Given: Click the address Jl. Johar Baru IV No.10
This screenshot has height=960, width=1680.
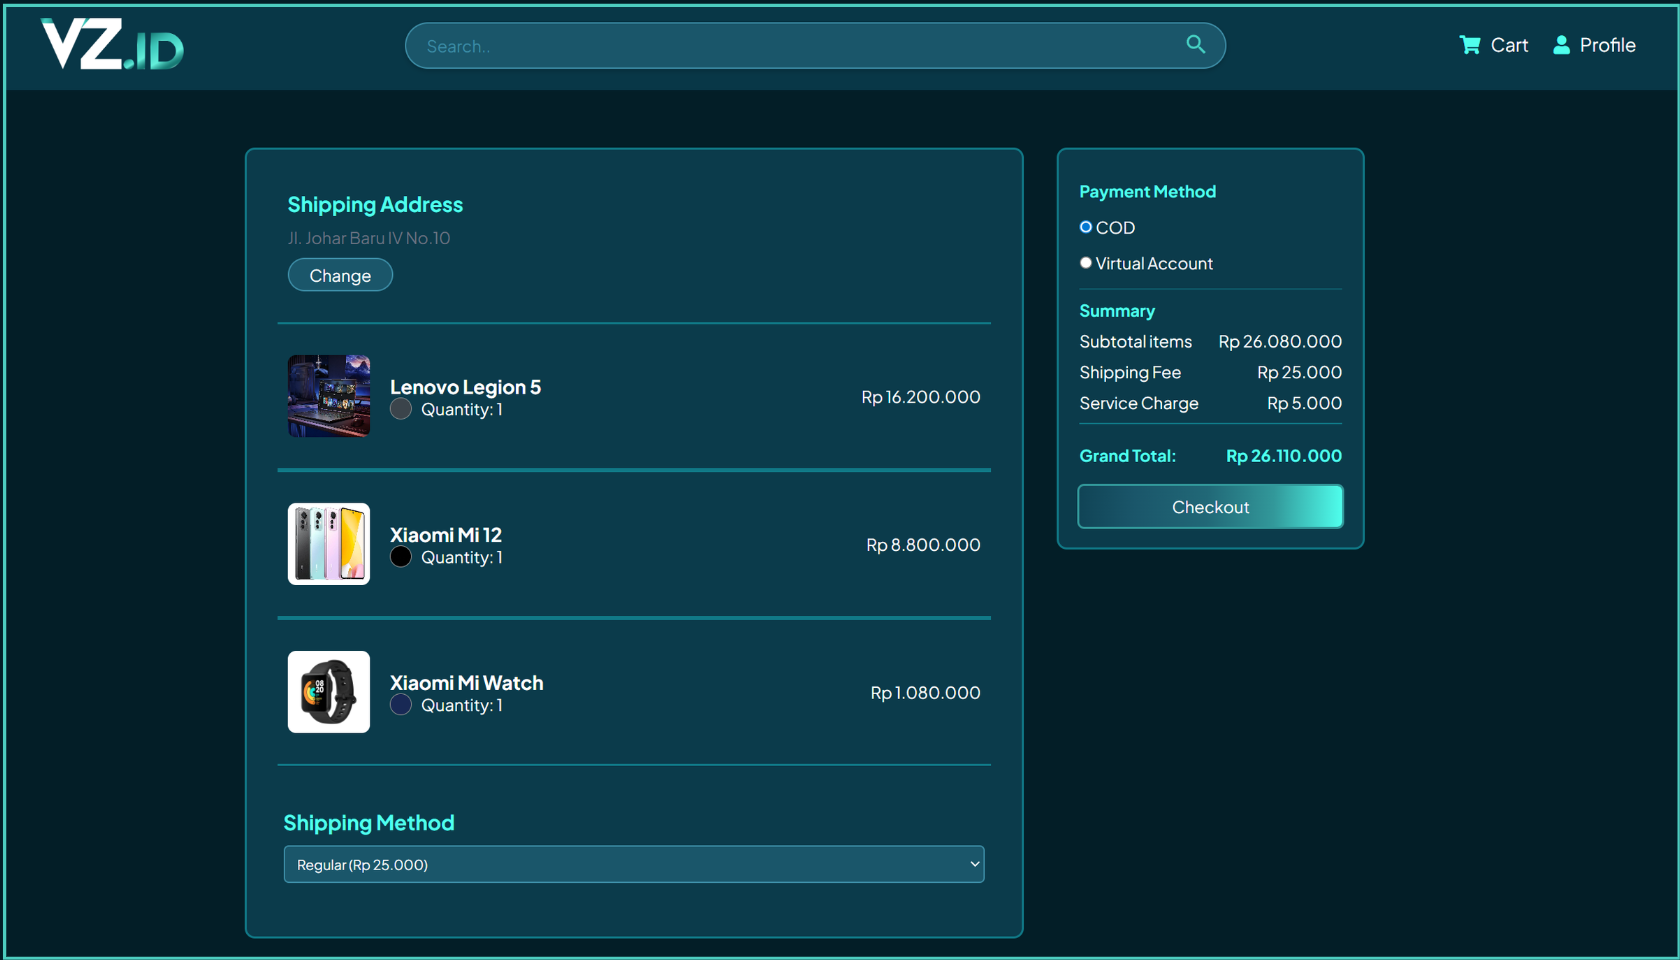Looking at the screenshot, I should point(369,238).
